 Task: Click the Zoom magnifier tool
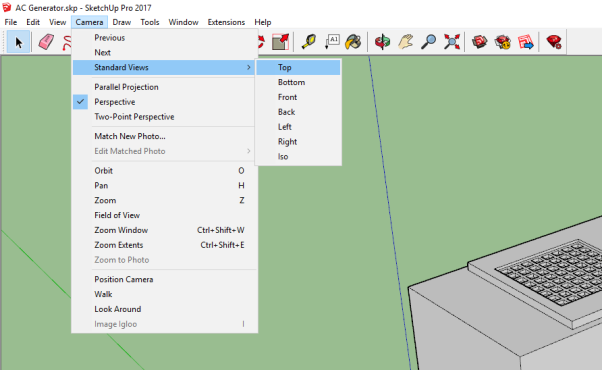point(428,42)
